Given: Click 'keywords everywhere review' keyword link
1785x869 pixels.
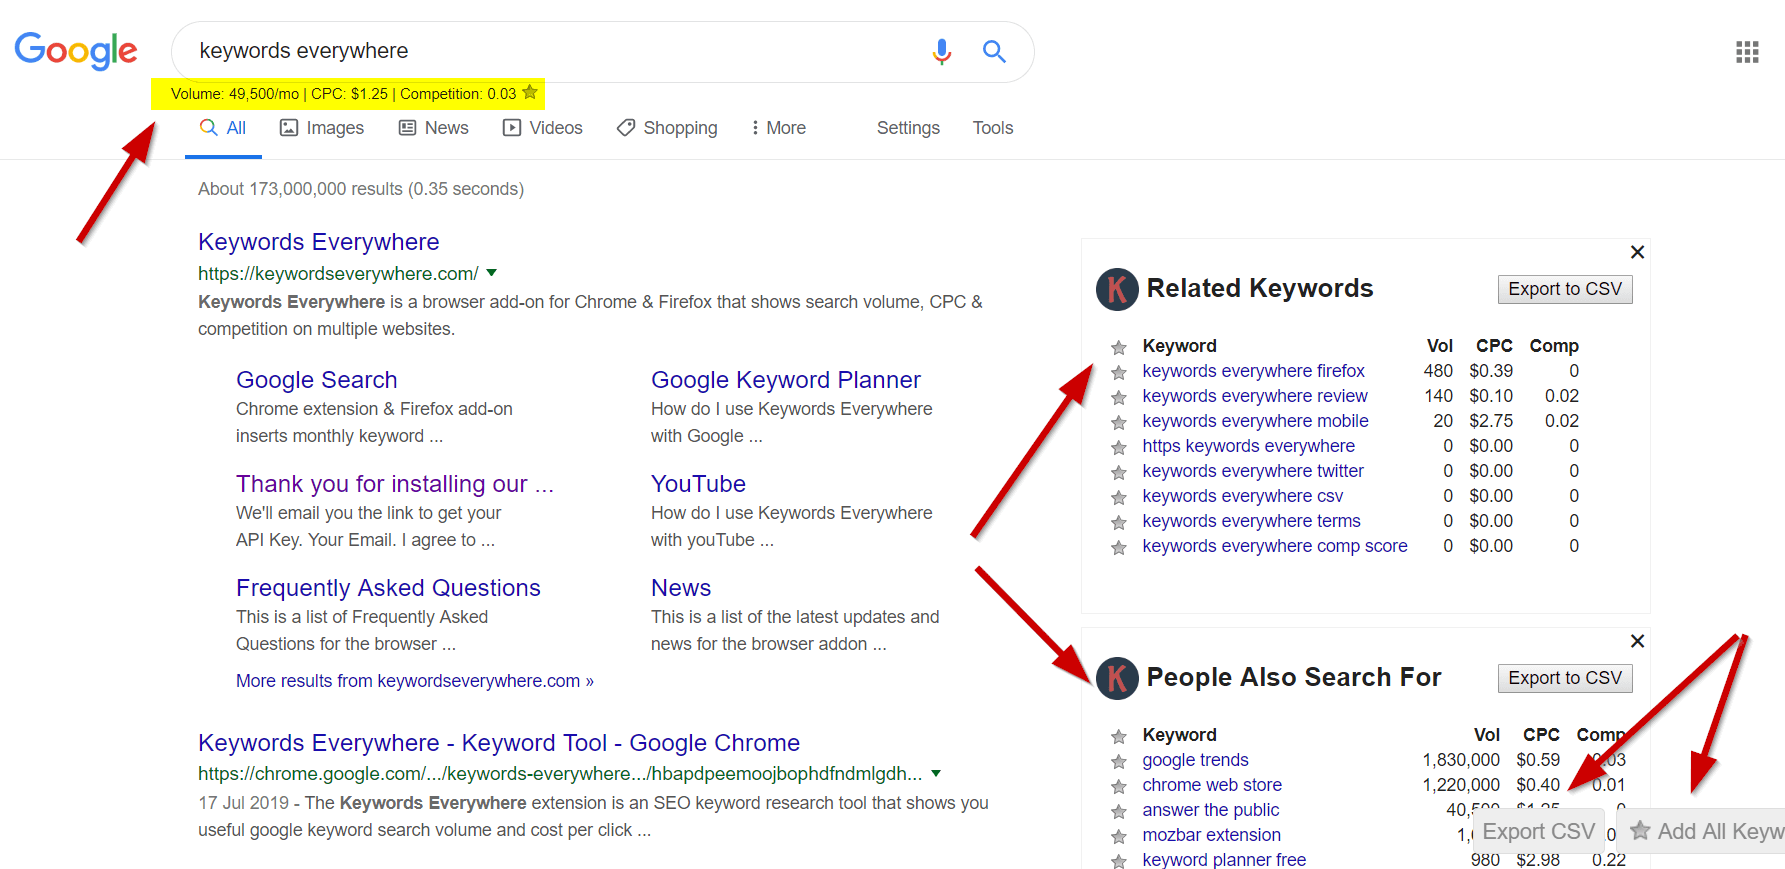Looking at the screenshot, I should 1255,396.
